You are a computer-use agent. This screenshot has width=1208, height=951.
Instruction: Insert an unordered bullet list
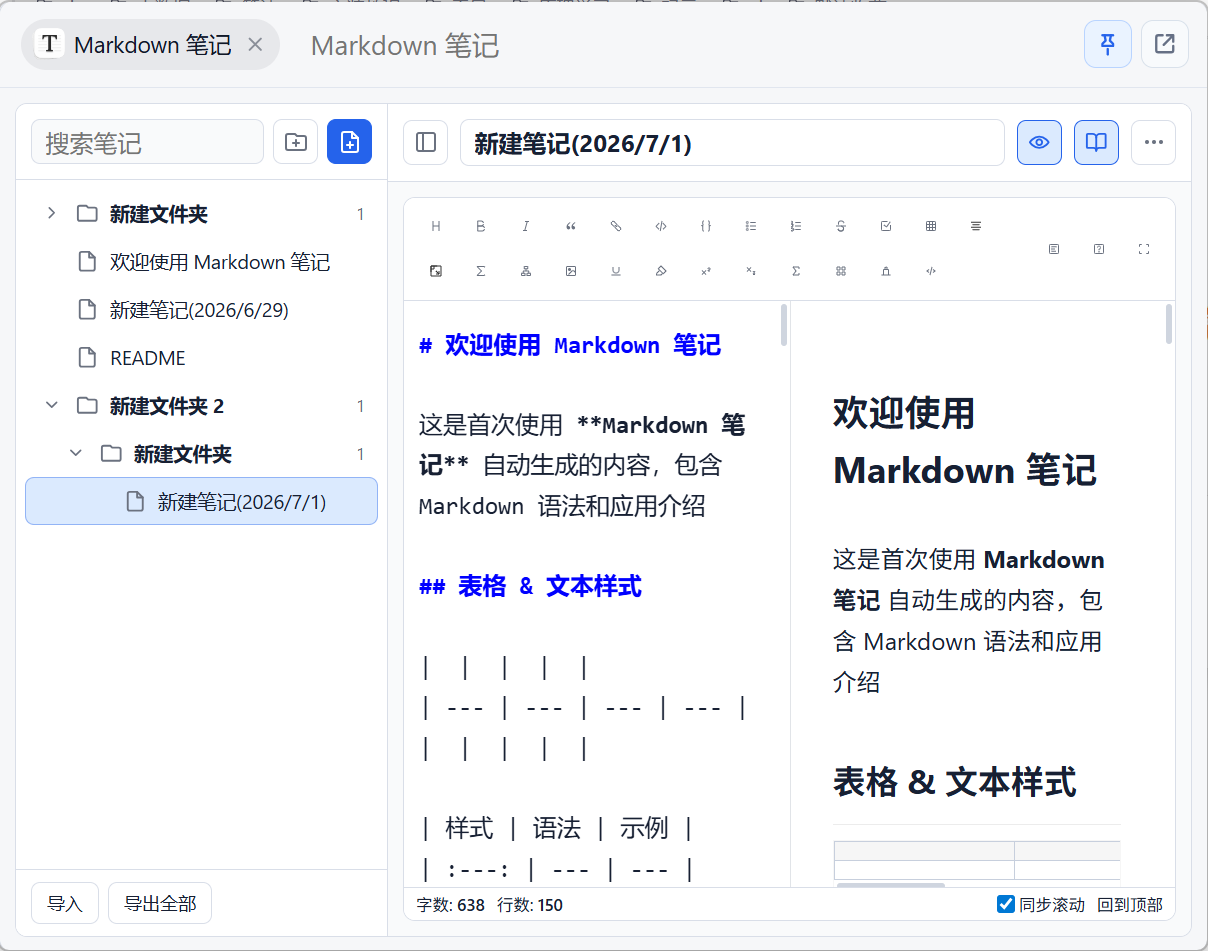pyautogui.click(x=751, y=227)
